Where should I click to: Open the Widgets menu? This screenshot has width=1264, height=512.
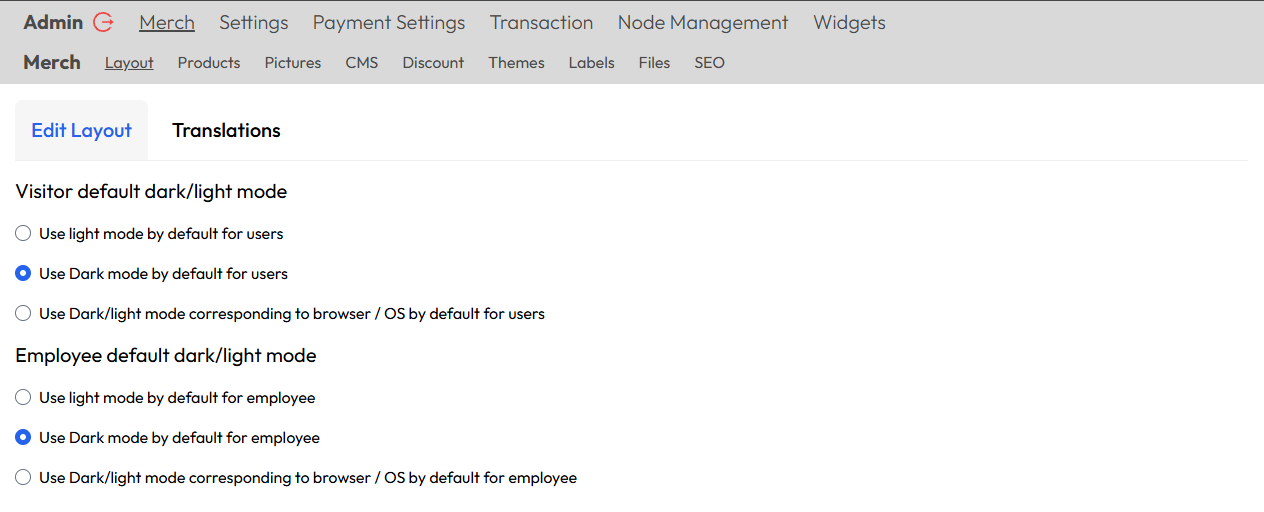tap(849, 22)
